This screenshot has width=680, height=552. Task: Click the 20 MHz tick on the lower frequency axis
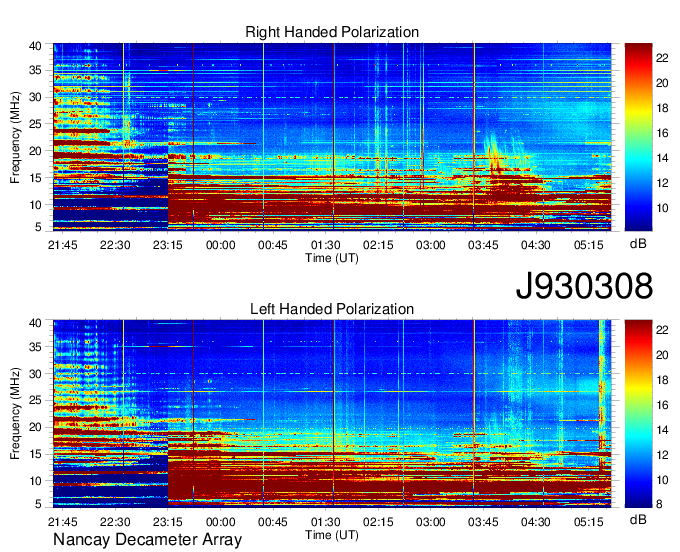(x=35, y=427)
